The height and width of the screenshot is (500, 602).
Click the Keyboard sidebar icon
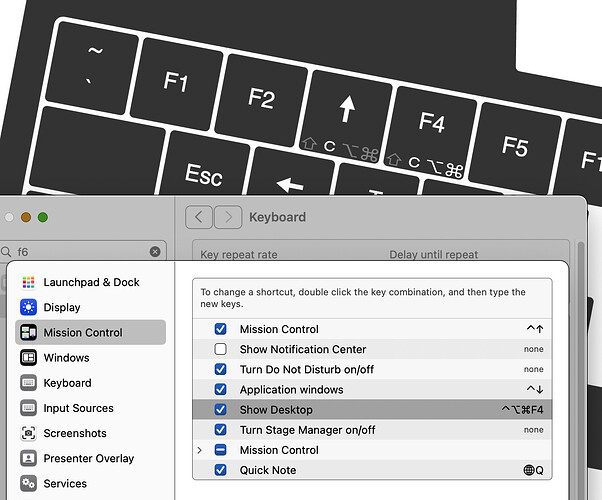click(x=28, y=383)
